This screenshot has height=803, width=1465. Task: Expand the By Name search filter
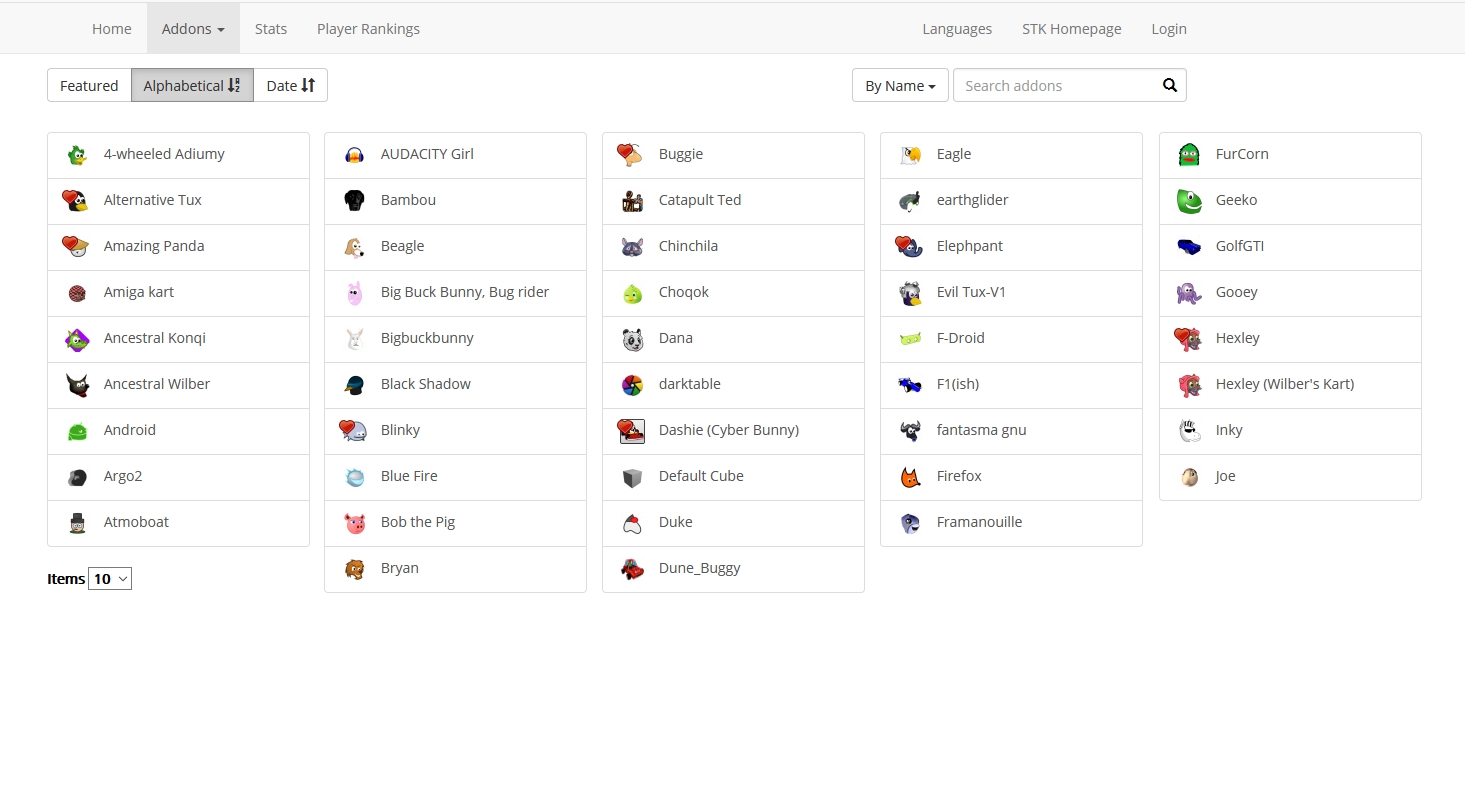[899, 86]
